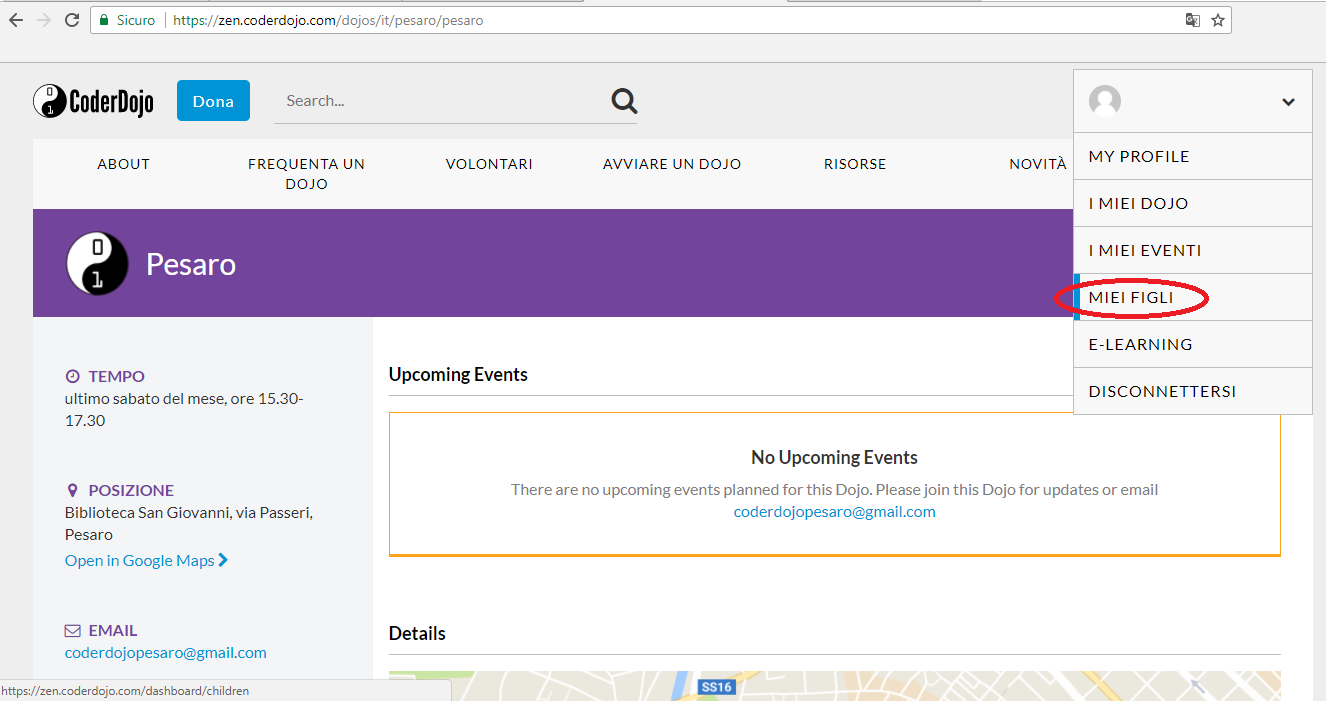Click the Details heading
The image size is (1326, 701).
pyautogui.click(x=417, y=633)
